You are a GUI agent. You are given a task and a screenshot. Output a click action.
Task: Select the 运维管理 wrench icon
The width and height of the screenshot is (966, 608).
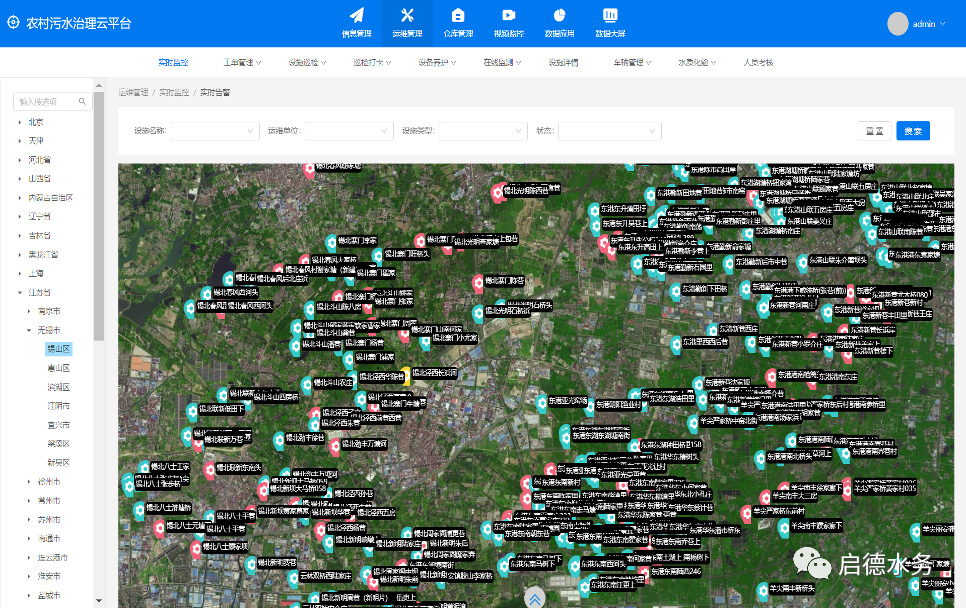pyautogui.click(x=407, y=16)
